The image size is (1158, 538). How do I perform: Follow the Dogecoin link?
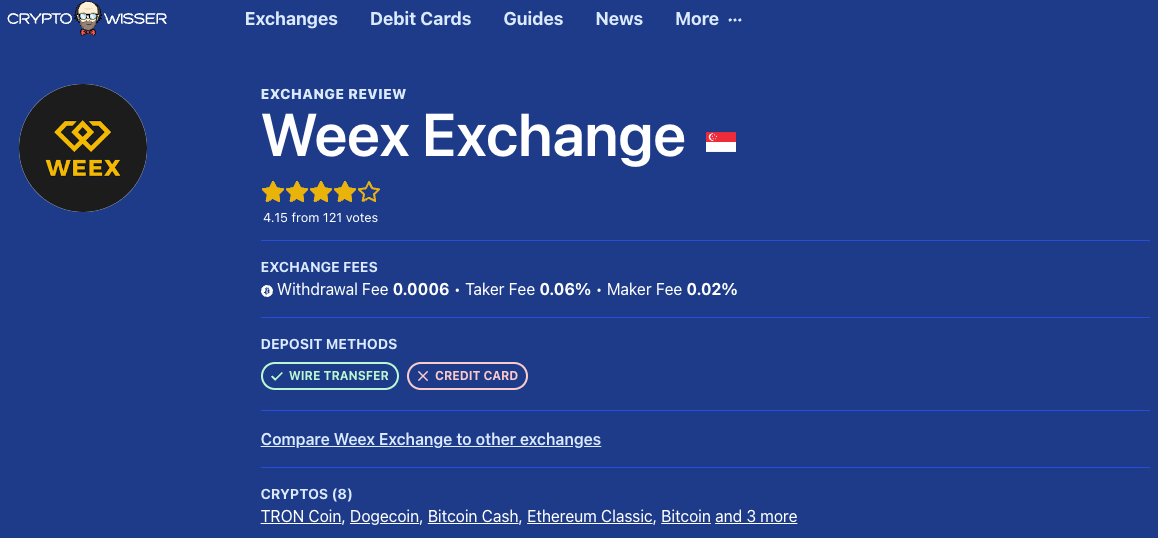point(384,517)
